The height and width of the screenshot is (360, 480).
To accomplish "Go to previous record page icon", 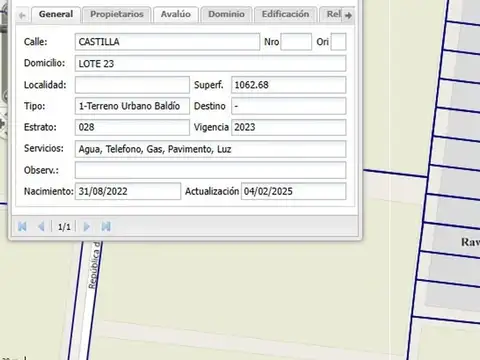I will (x=41, y=227).
